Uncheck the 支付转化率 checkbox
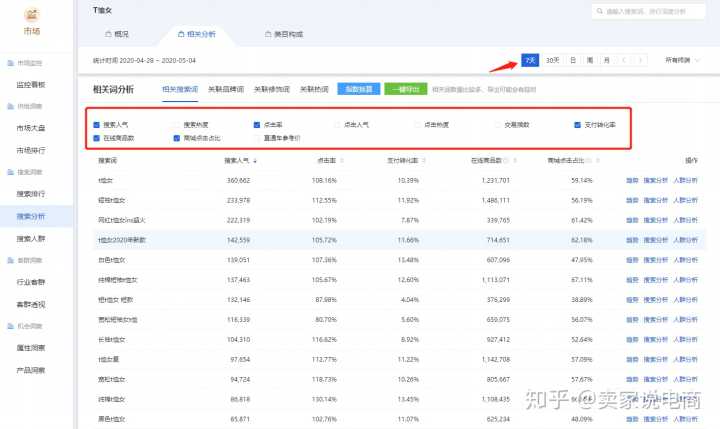 [x=578, y=125]
